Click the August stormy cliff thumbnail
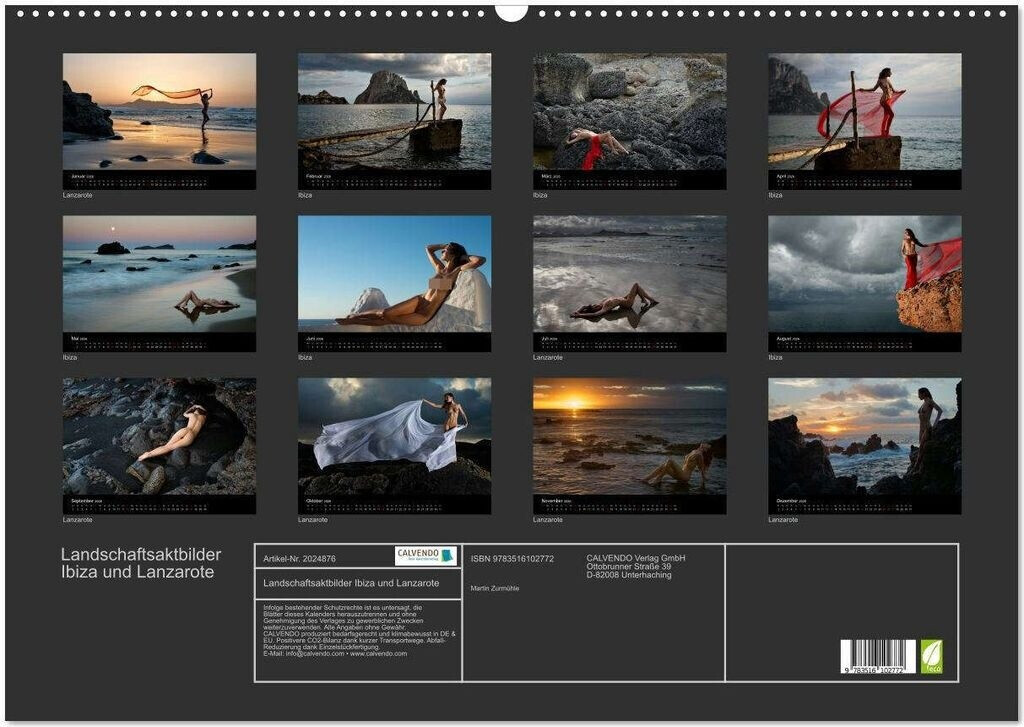Image resolution: width=1024 pixels, height=727 pixels. 864,274
